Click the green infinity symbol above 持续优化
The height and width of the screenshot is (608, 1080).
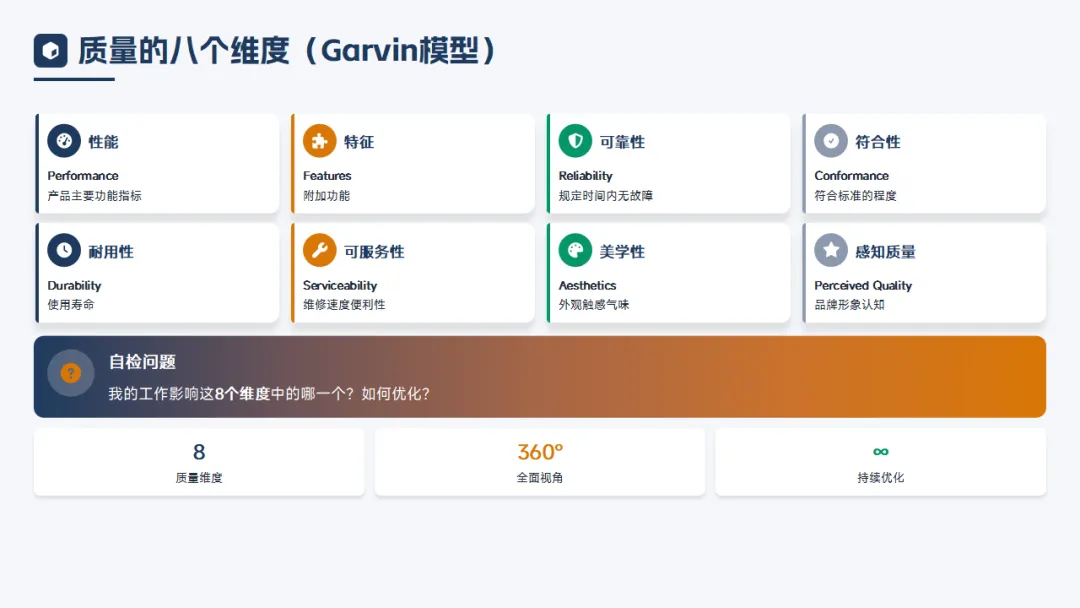pos(880,452)
